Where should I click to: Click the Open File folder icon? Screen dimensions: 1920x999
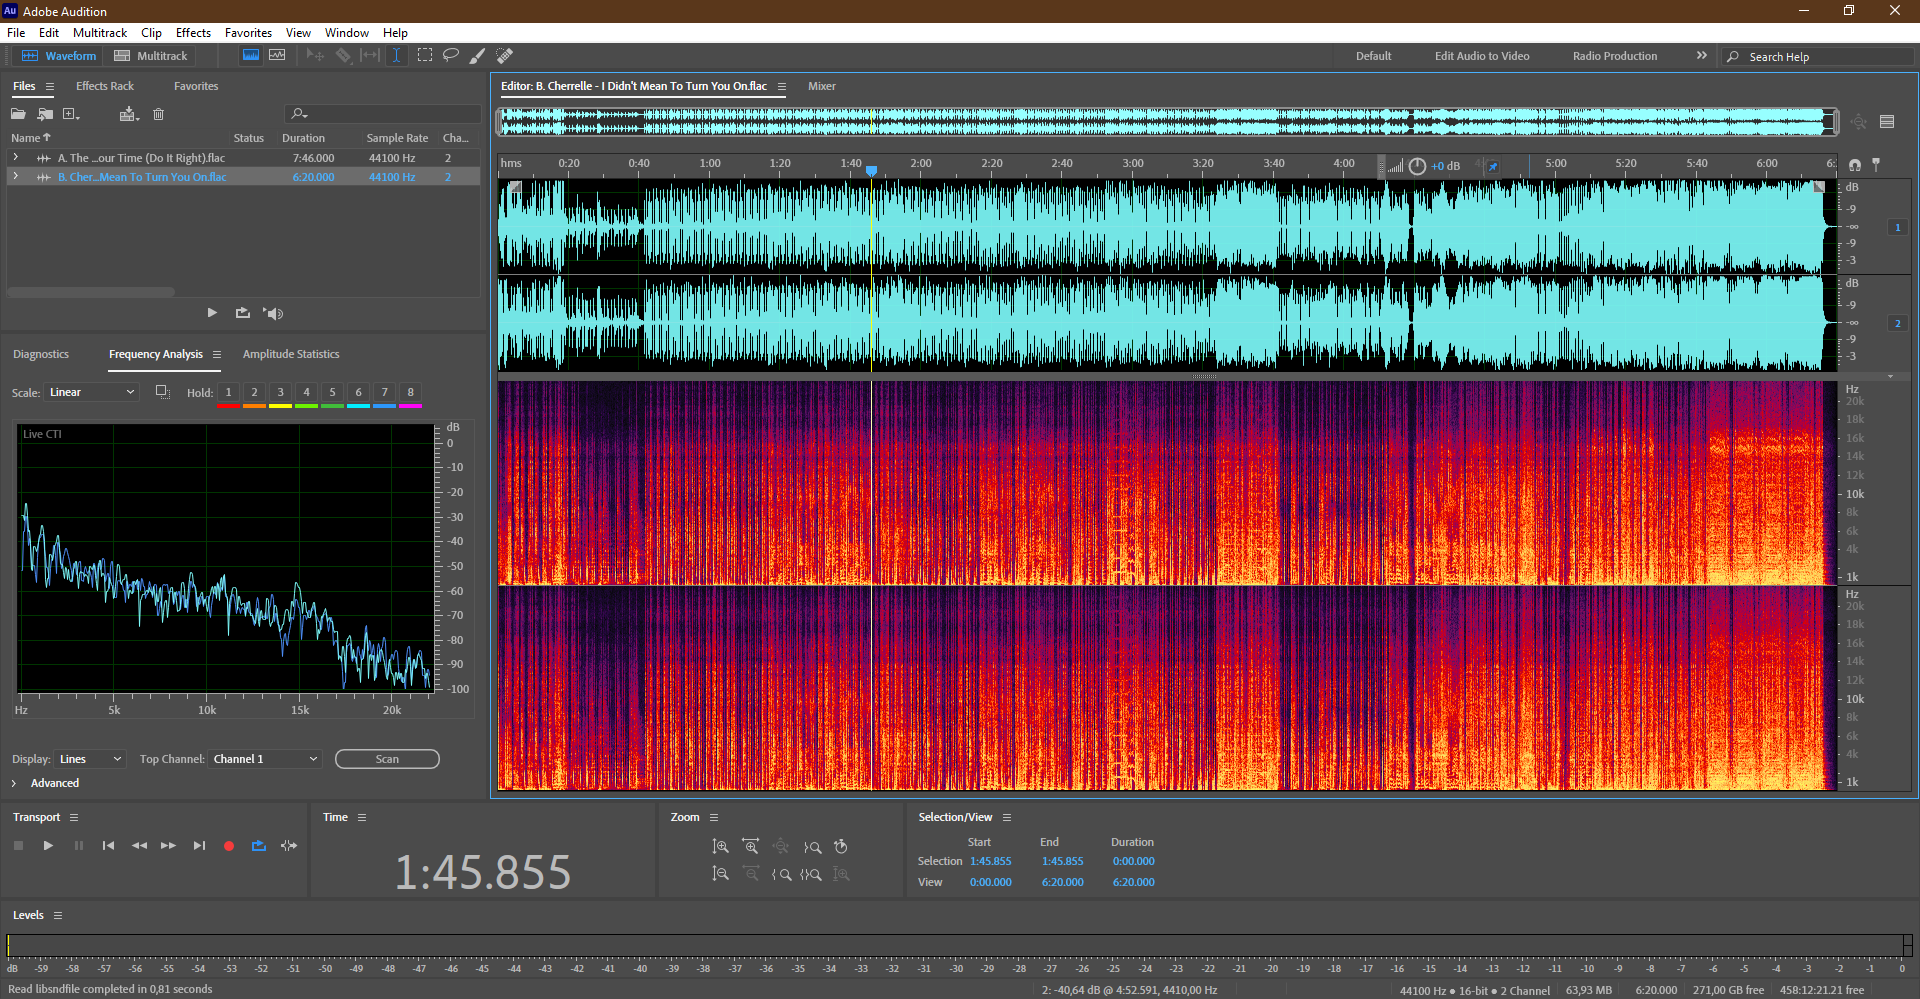18,114
